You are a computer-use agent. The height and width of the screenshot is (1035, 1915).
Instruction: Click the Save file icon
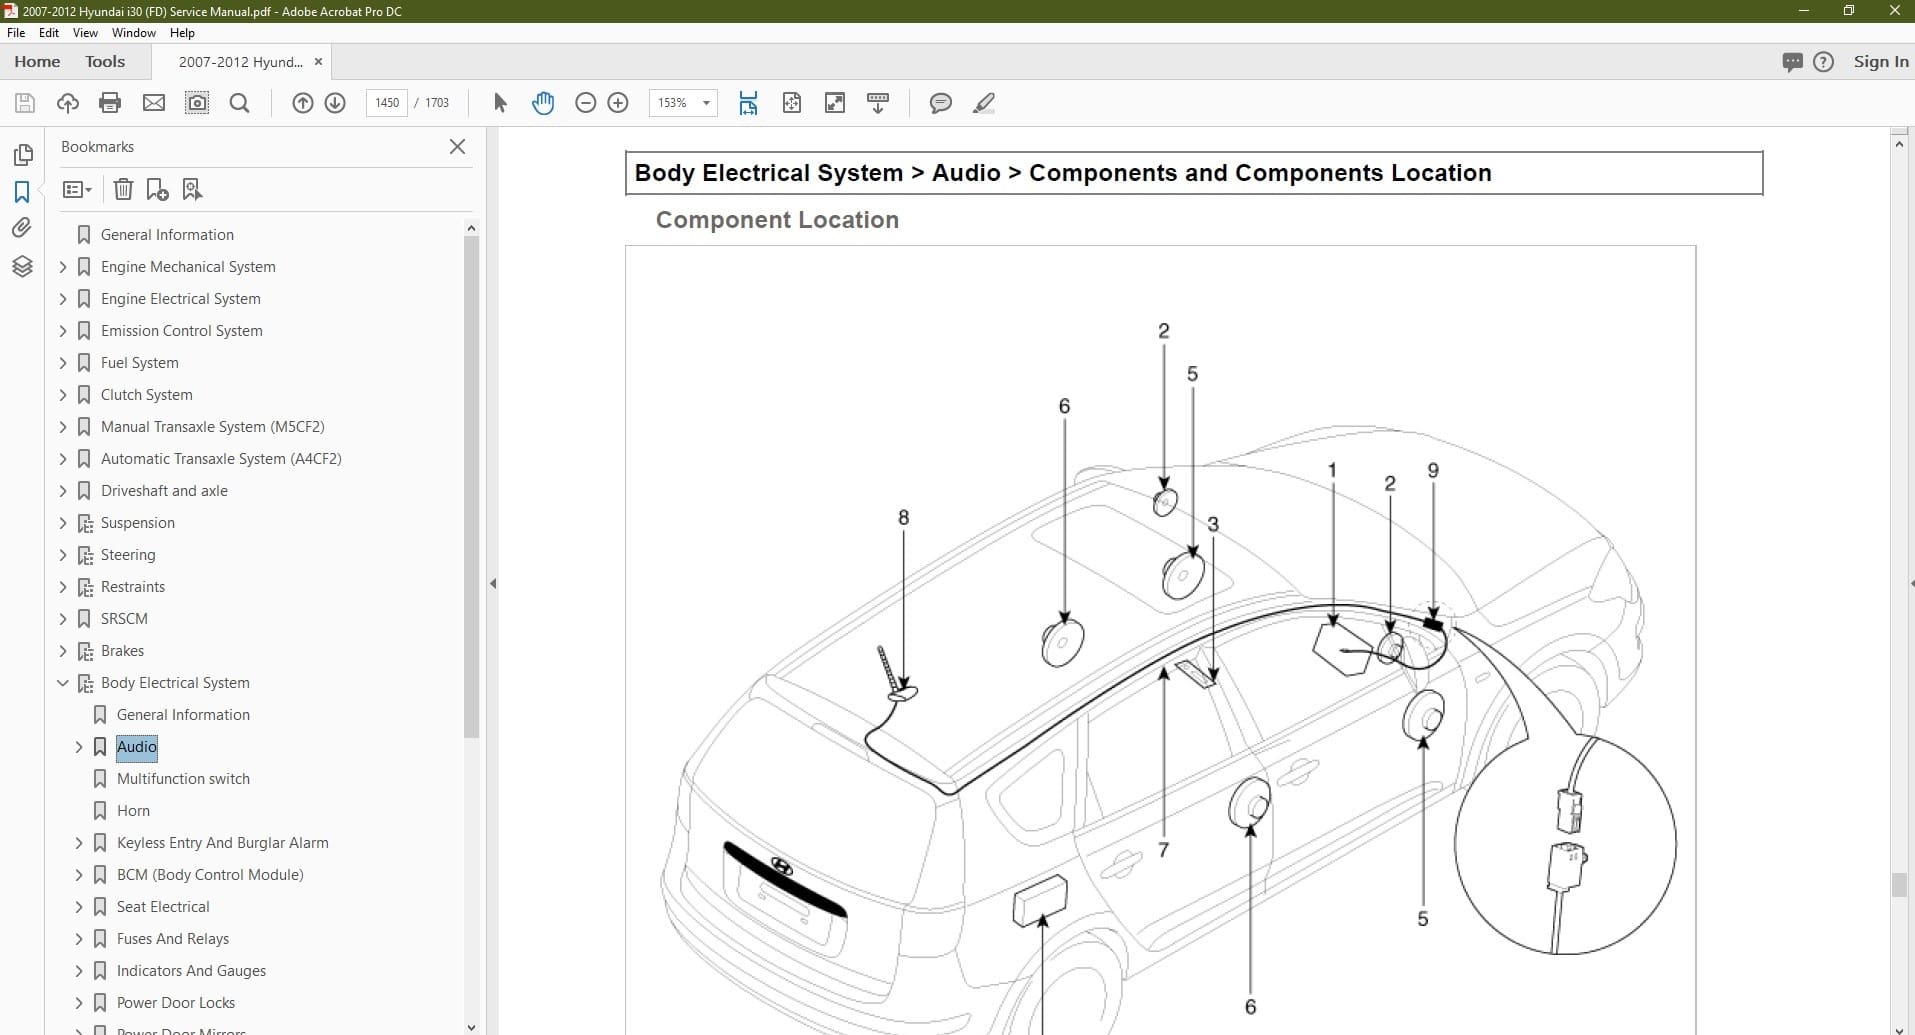(25, 103)
